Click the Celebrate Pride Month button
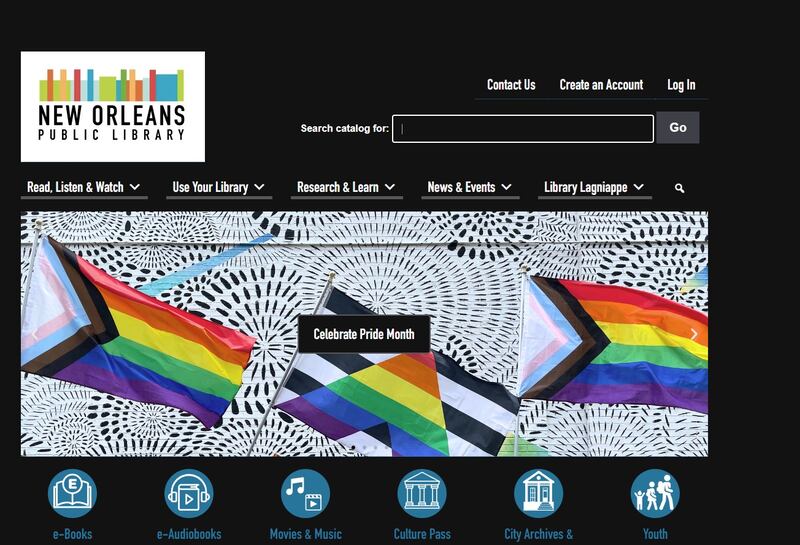 [x=364, y=334]
